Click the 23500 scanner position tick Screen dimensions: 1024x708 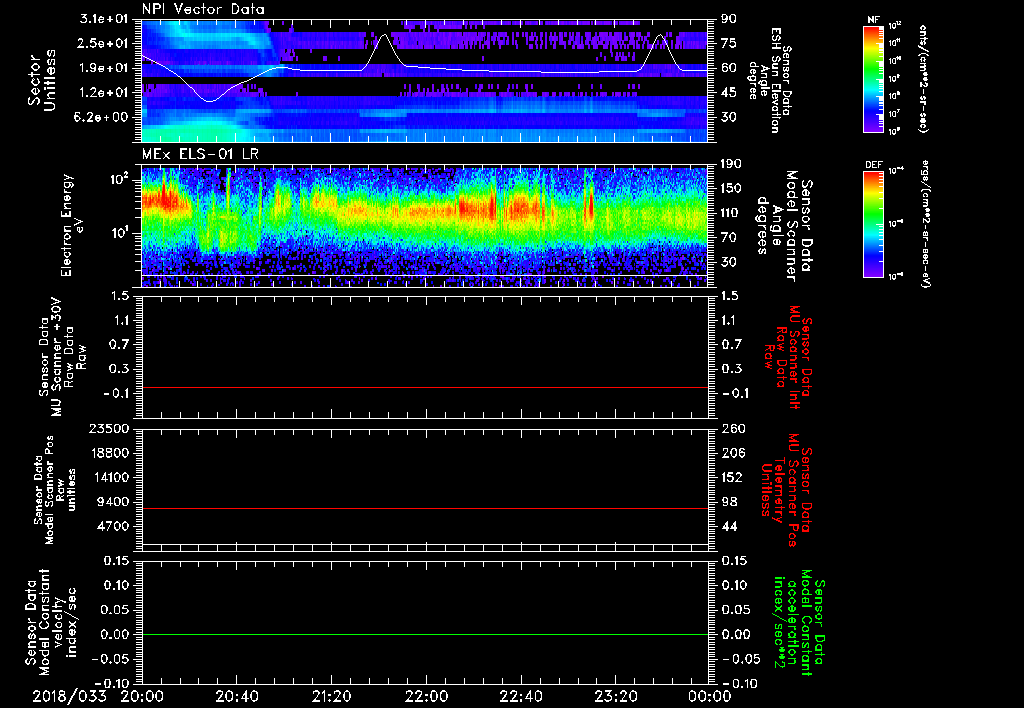coord(110,428)
